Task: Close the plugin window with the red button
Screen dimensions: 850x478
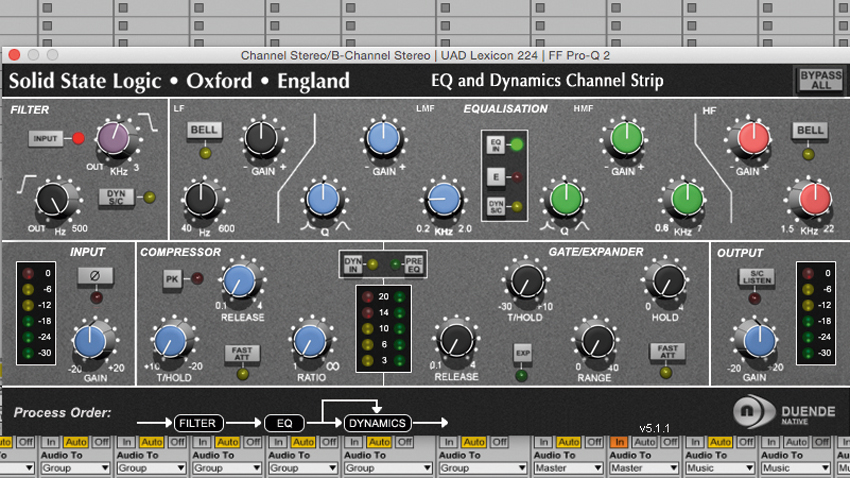Action: click(15, 55)
